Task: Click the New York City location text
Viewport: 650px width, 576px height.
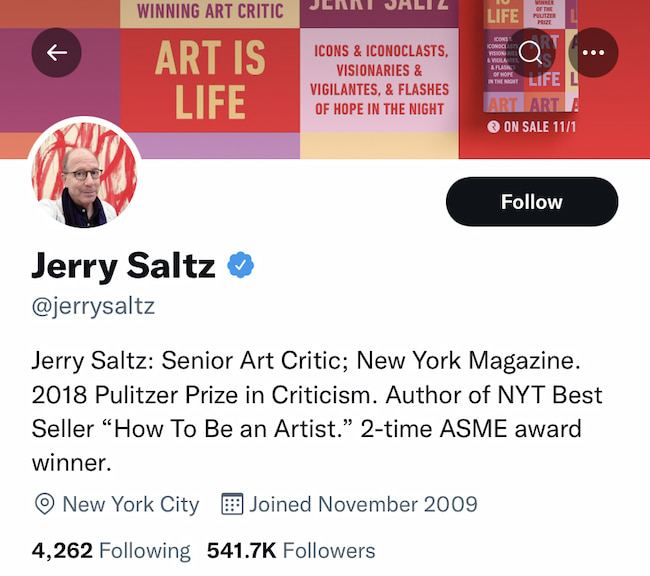Action: pyautogui.click(x=130, y=504)
